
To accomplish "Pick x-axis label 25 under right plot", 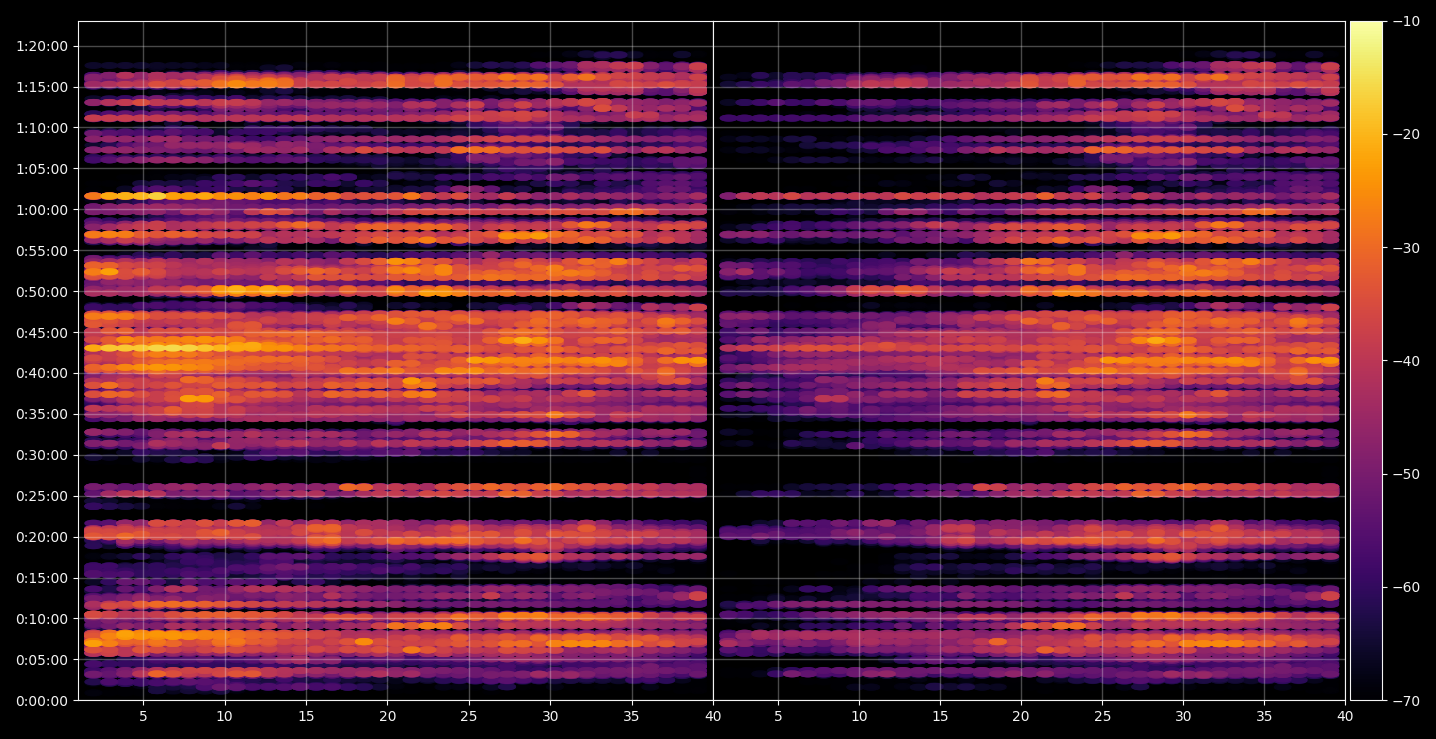I will 1102,716.
